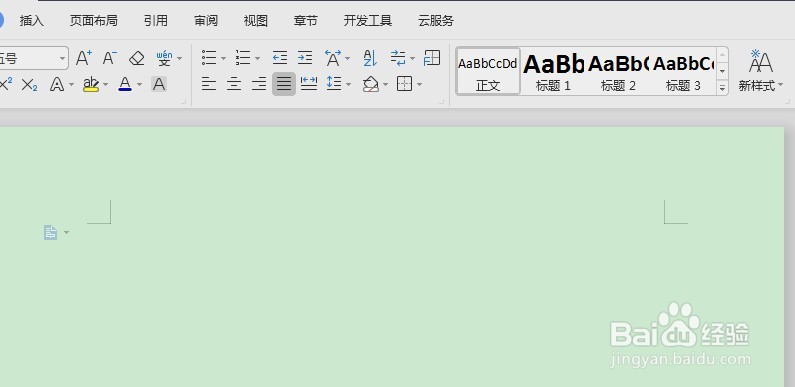Apply the font color A icon
This screenshot has height=387, width=795.
point(125,84)
